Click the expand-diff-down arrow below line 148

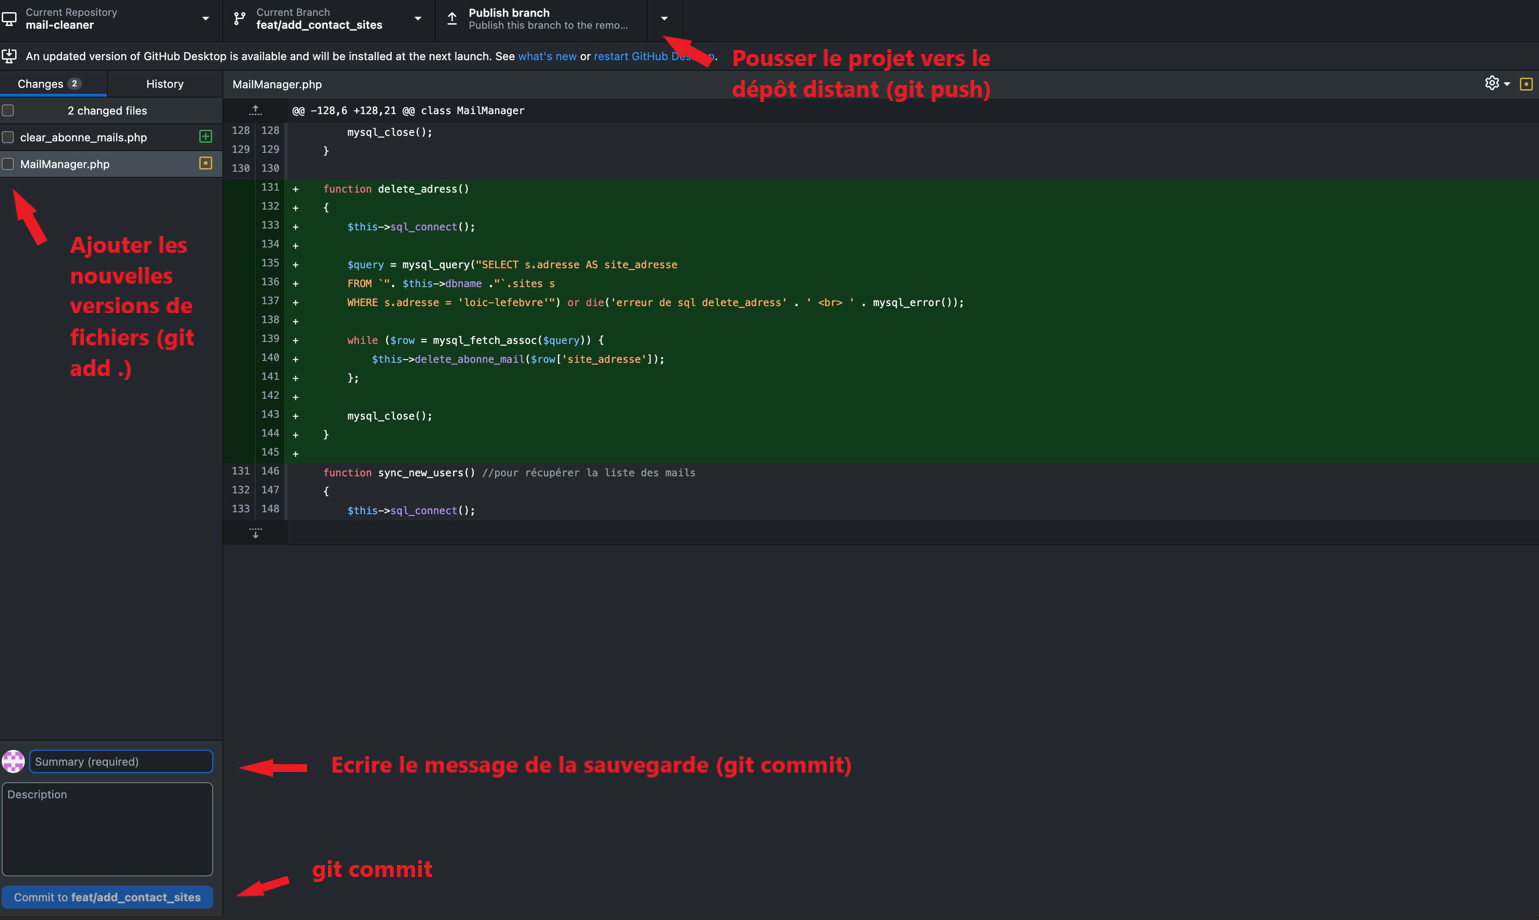pyautogui.click(x=254, y=532)
